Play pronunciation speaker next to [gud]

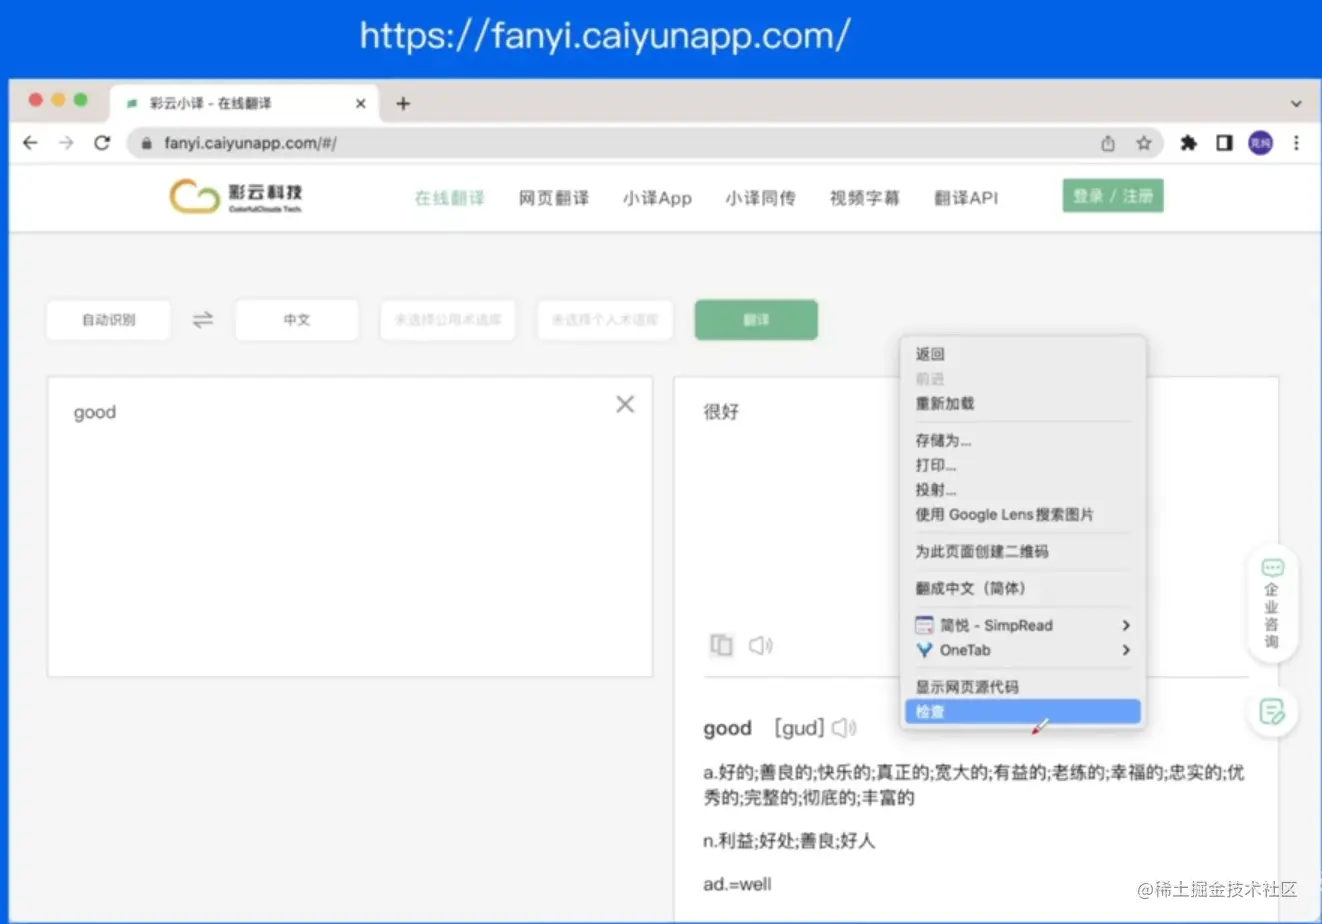click(845, 727)
